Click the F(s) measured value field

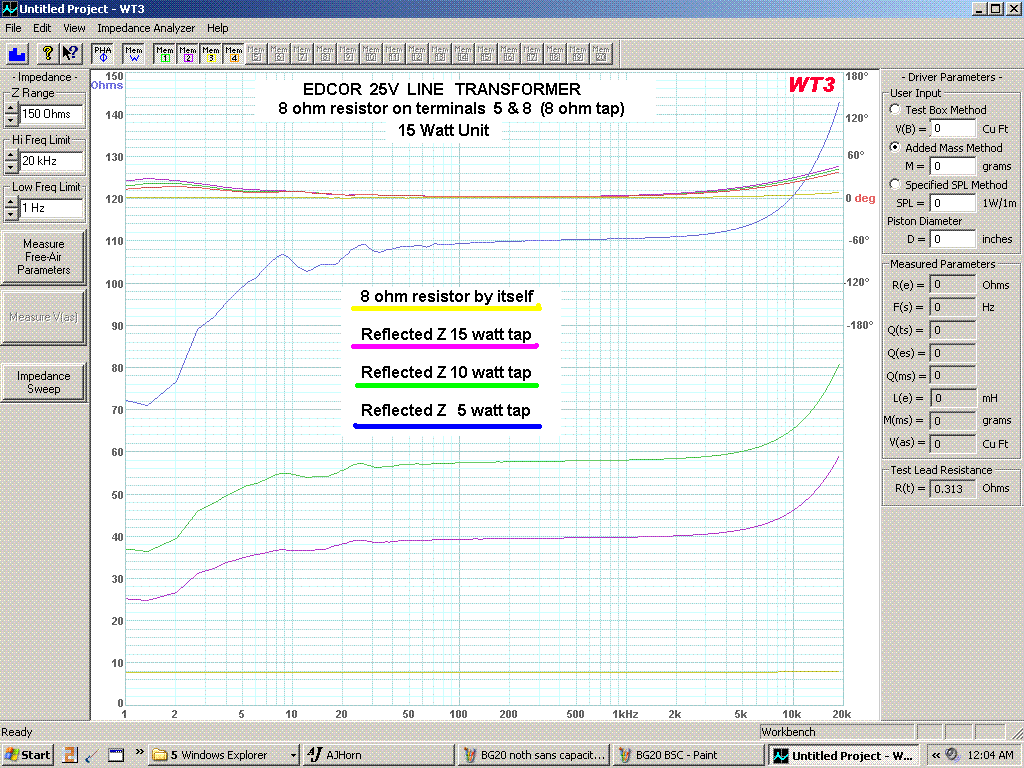click(x=953, y=307)
